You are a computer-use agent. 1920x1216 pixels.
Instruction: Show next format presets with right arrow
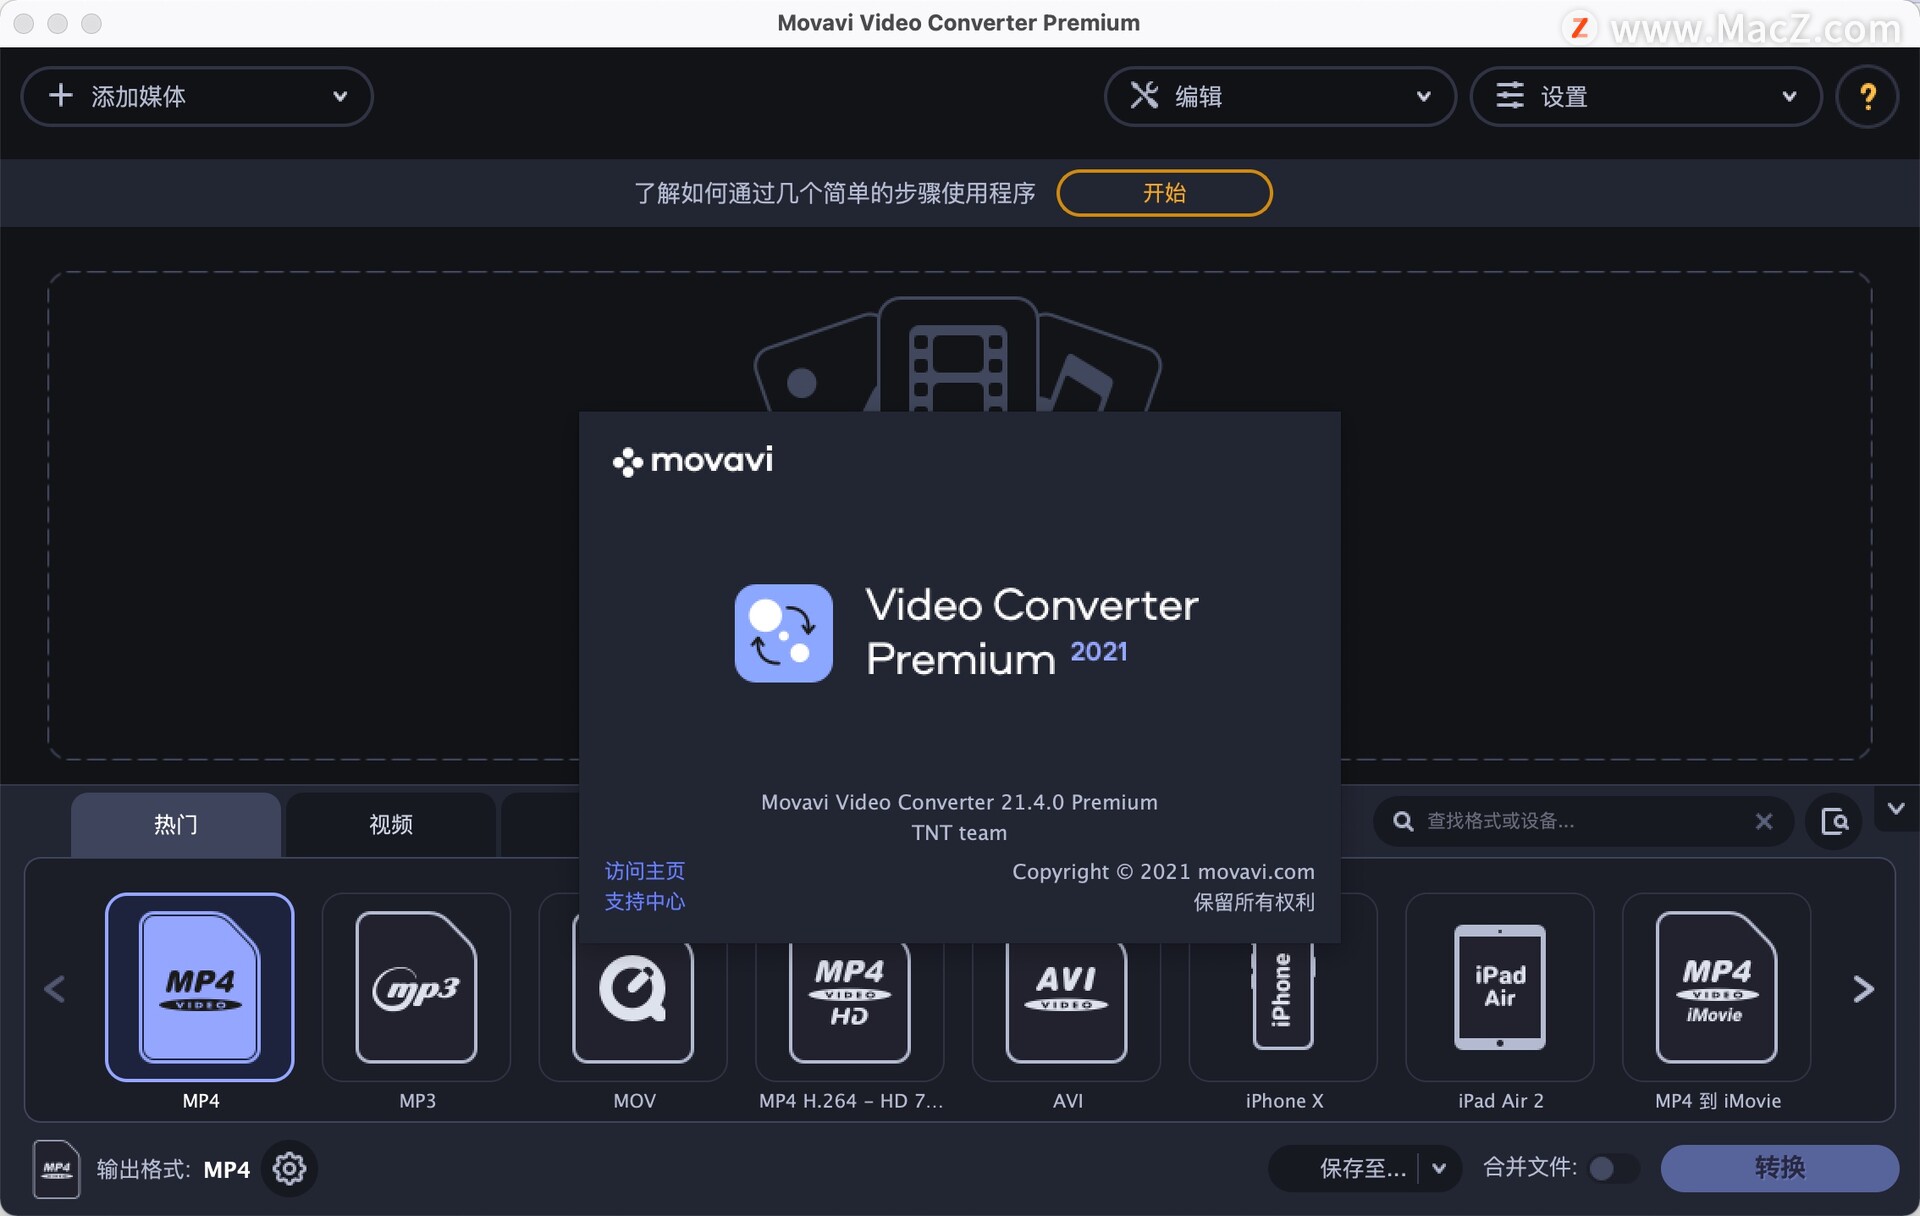click(x=1863, y=989)
